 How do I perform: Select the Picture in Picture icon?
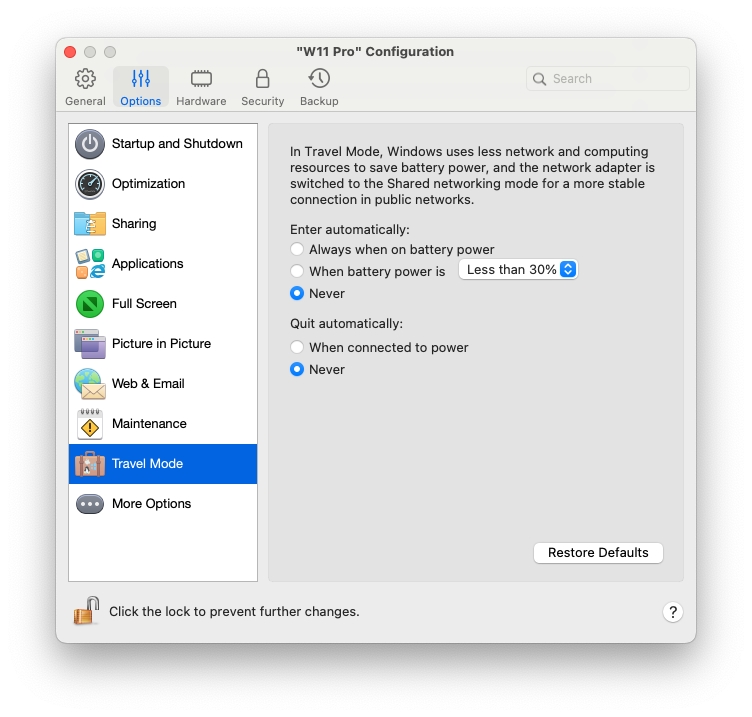90,344
